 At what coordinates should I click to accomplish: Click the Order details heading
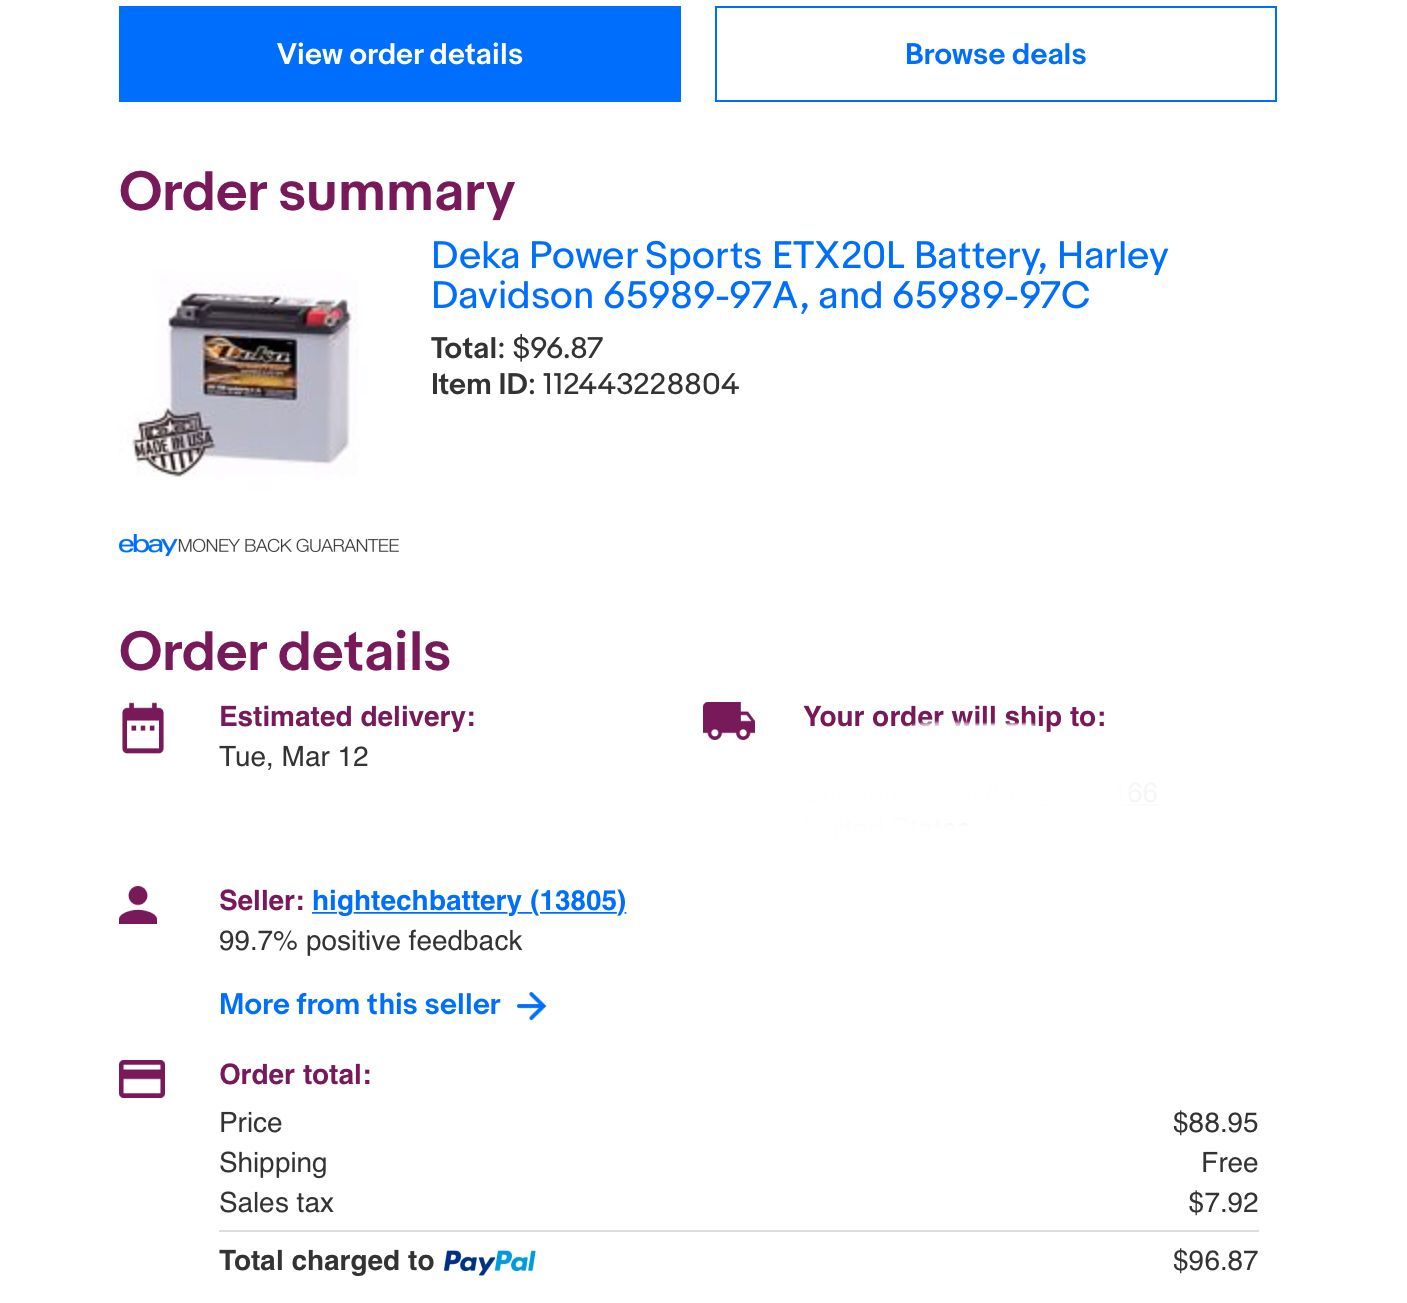click(284, 652)
